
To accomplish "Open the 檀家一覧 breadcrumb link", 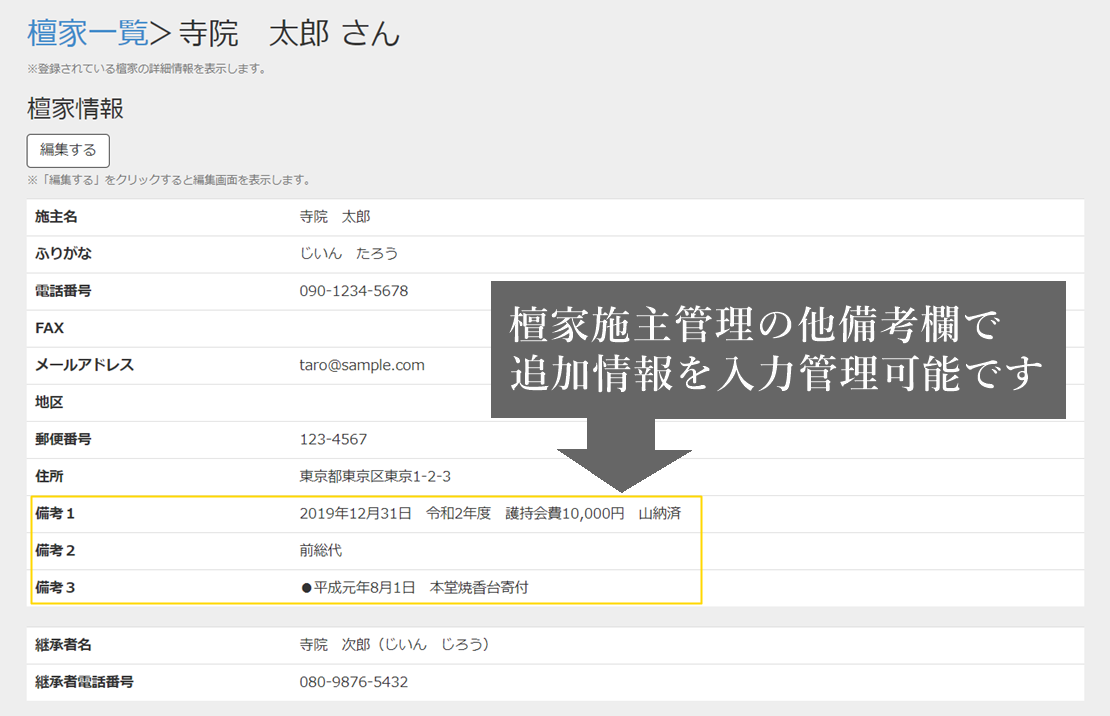I will point(87,33).
